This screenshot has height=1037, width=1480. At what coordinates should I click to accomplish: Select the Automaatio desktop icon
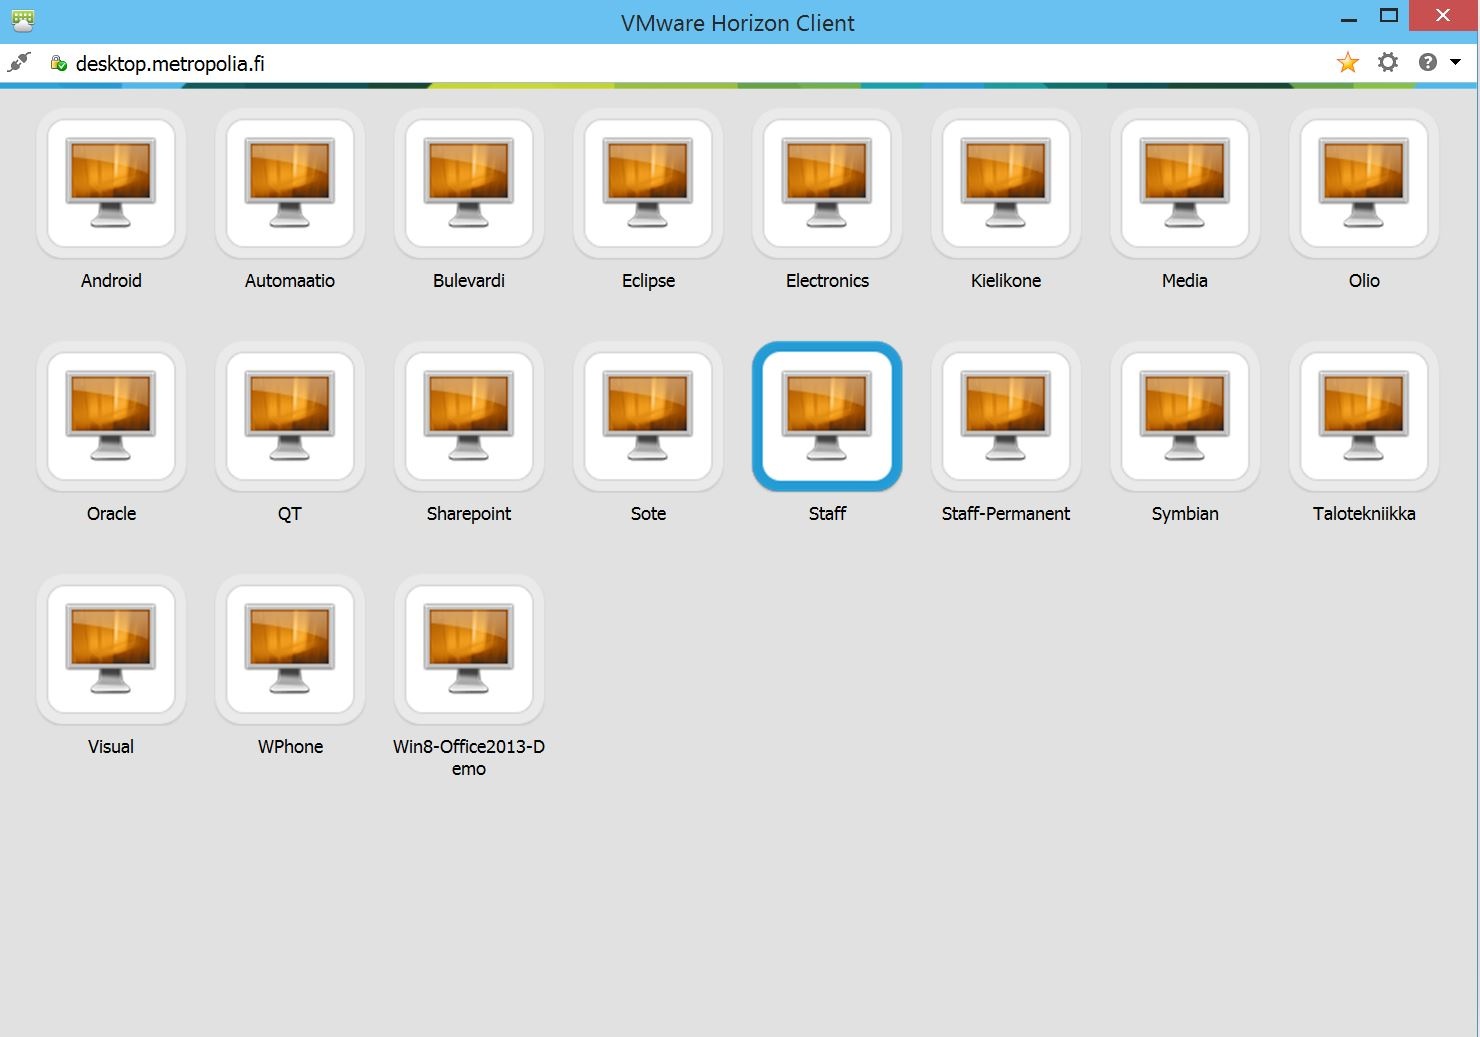[290, 184]
